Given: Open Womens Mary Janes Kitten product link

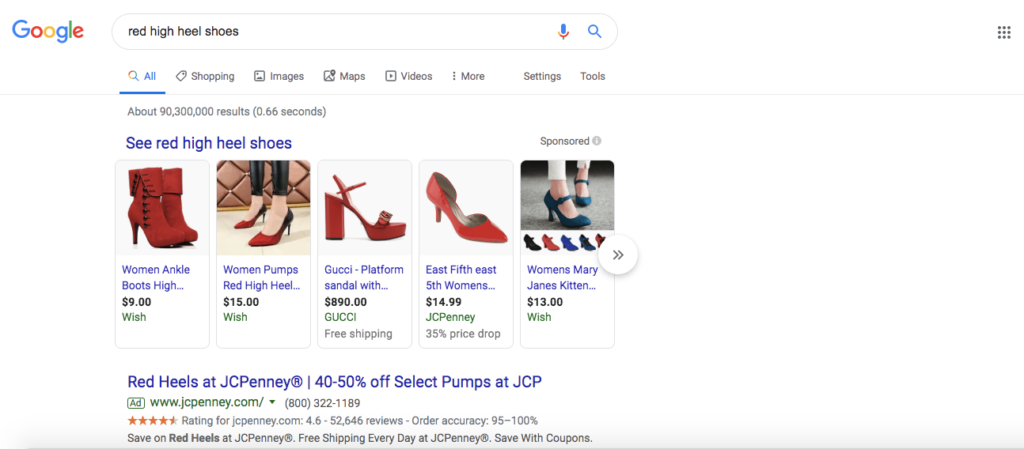Looking at the screenshot, I should tap(562, 277).
